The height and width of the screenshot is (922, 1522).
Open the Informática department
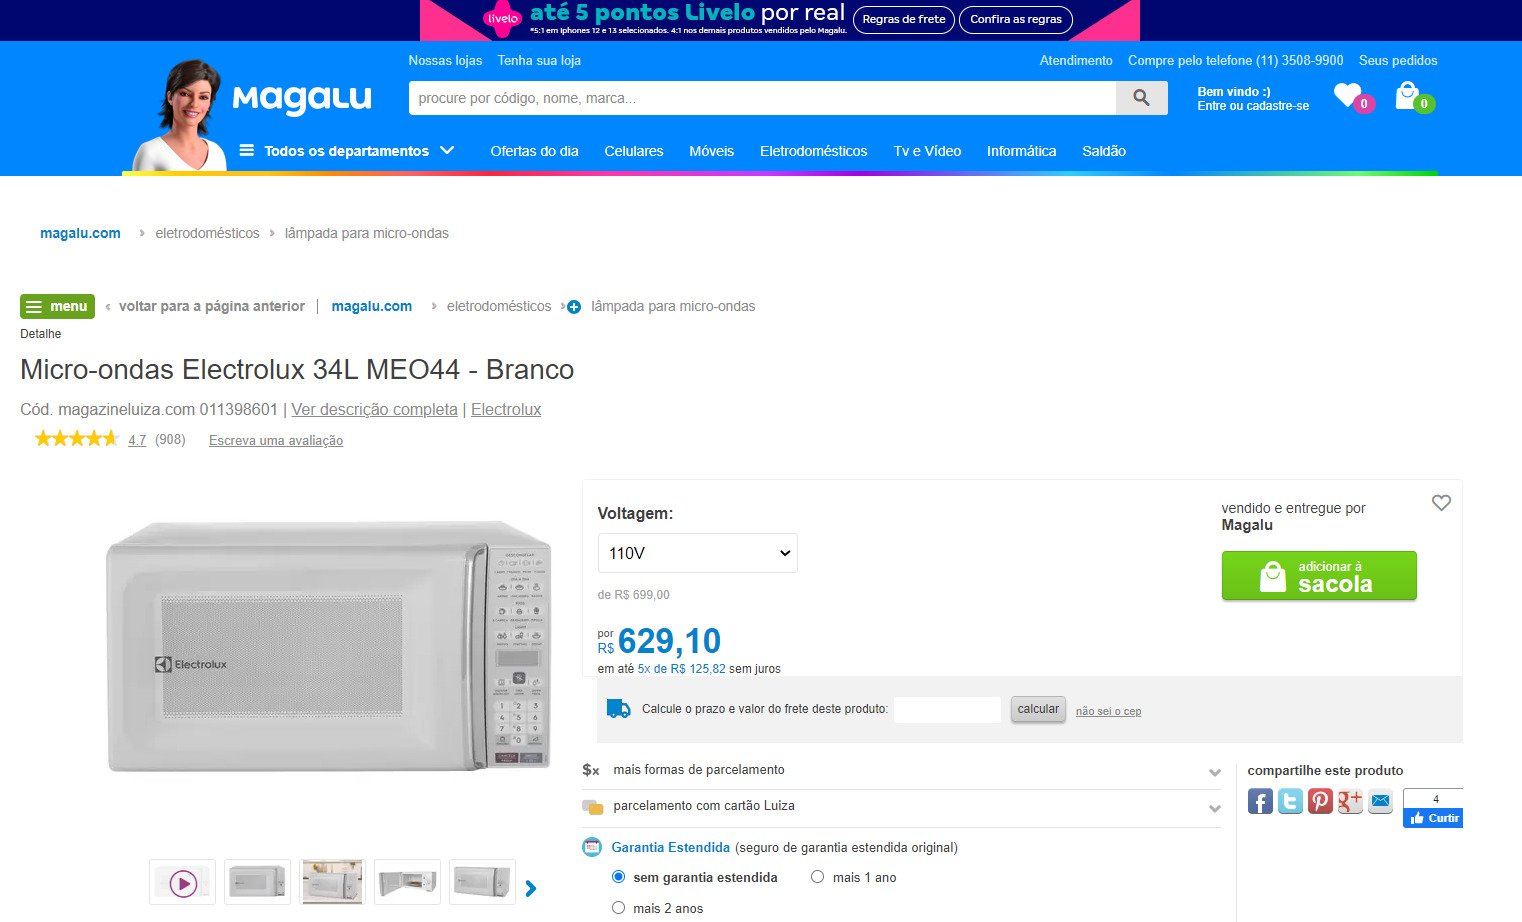point(1021,151)
